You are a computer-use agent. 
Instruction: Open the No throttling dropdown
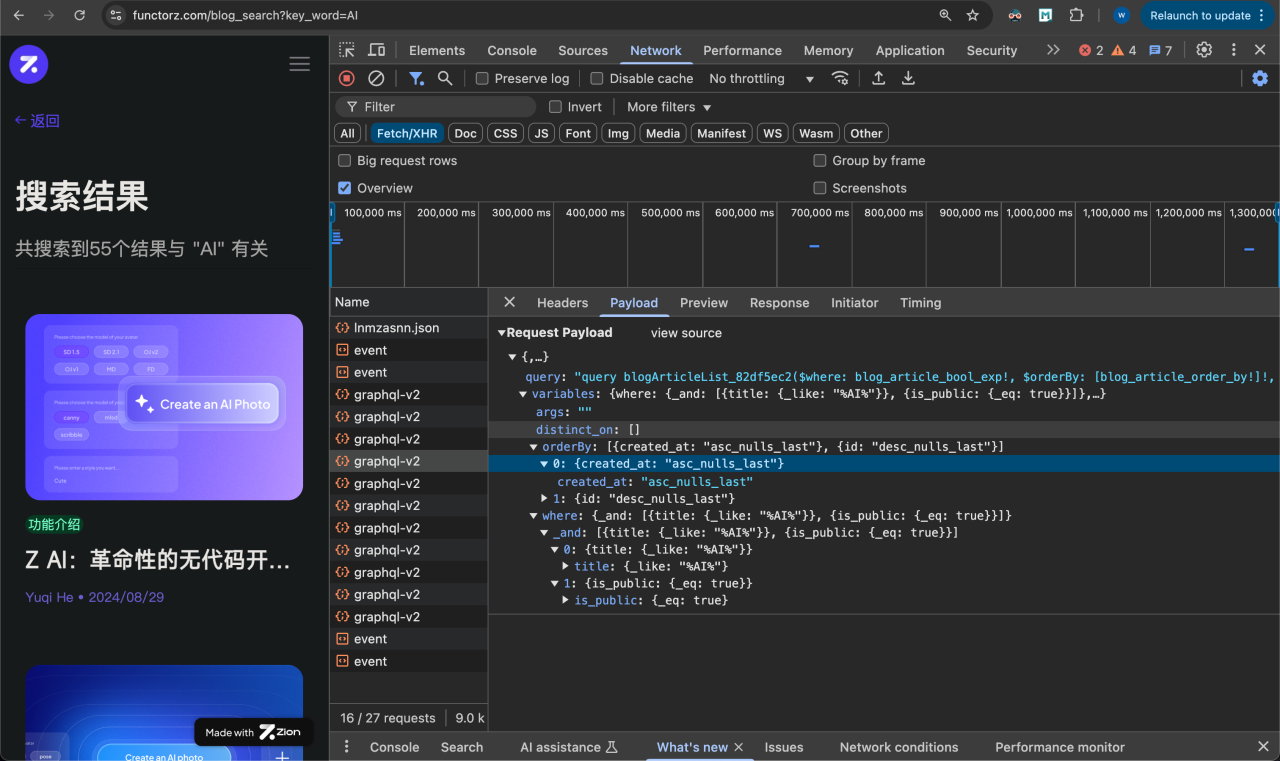point(761,79)
